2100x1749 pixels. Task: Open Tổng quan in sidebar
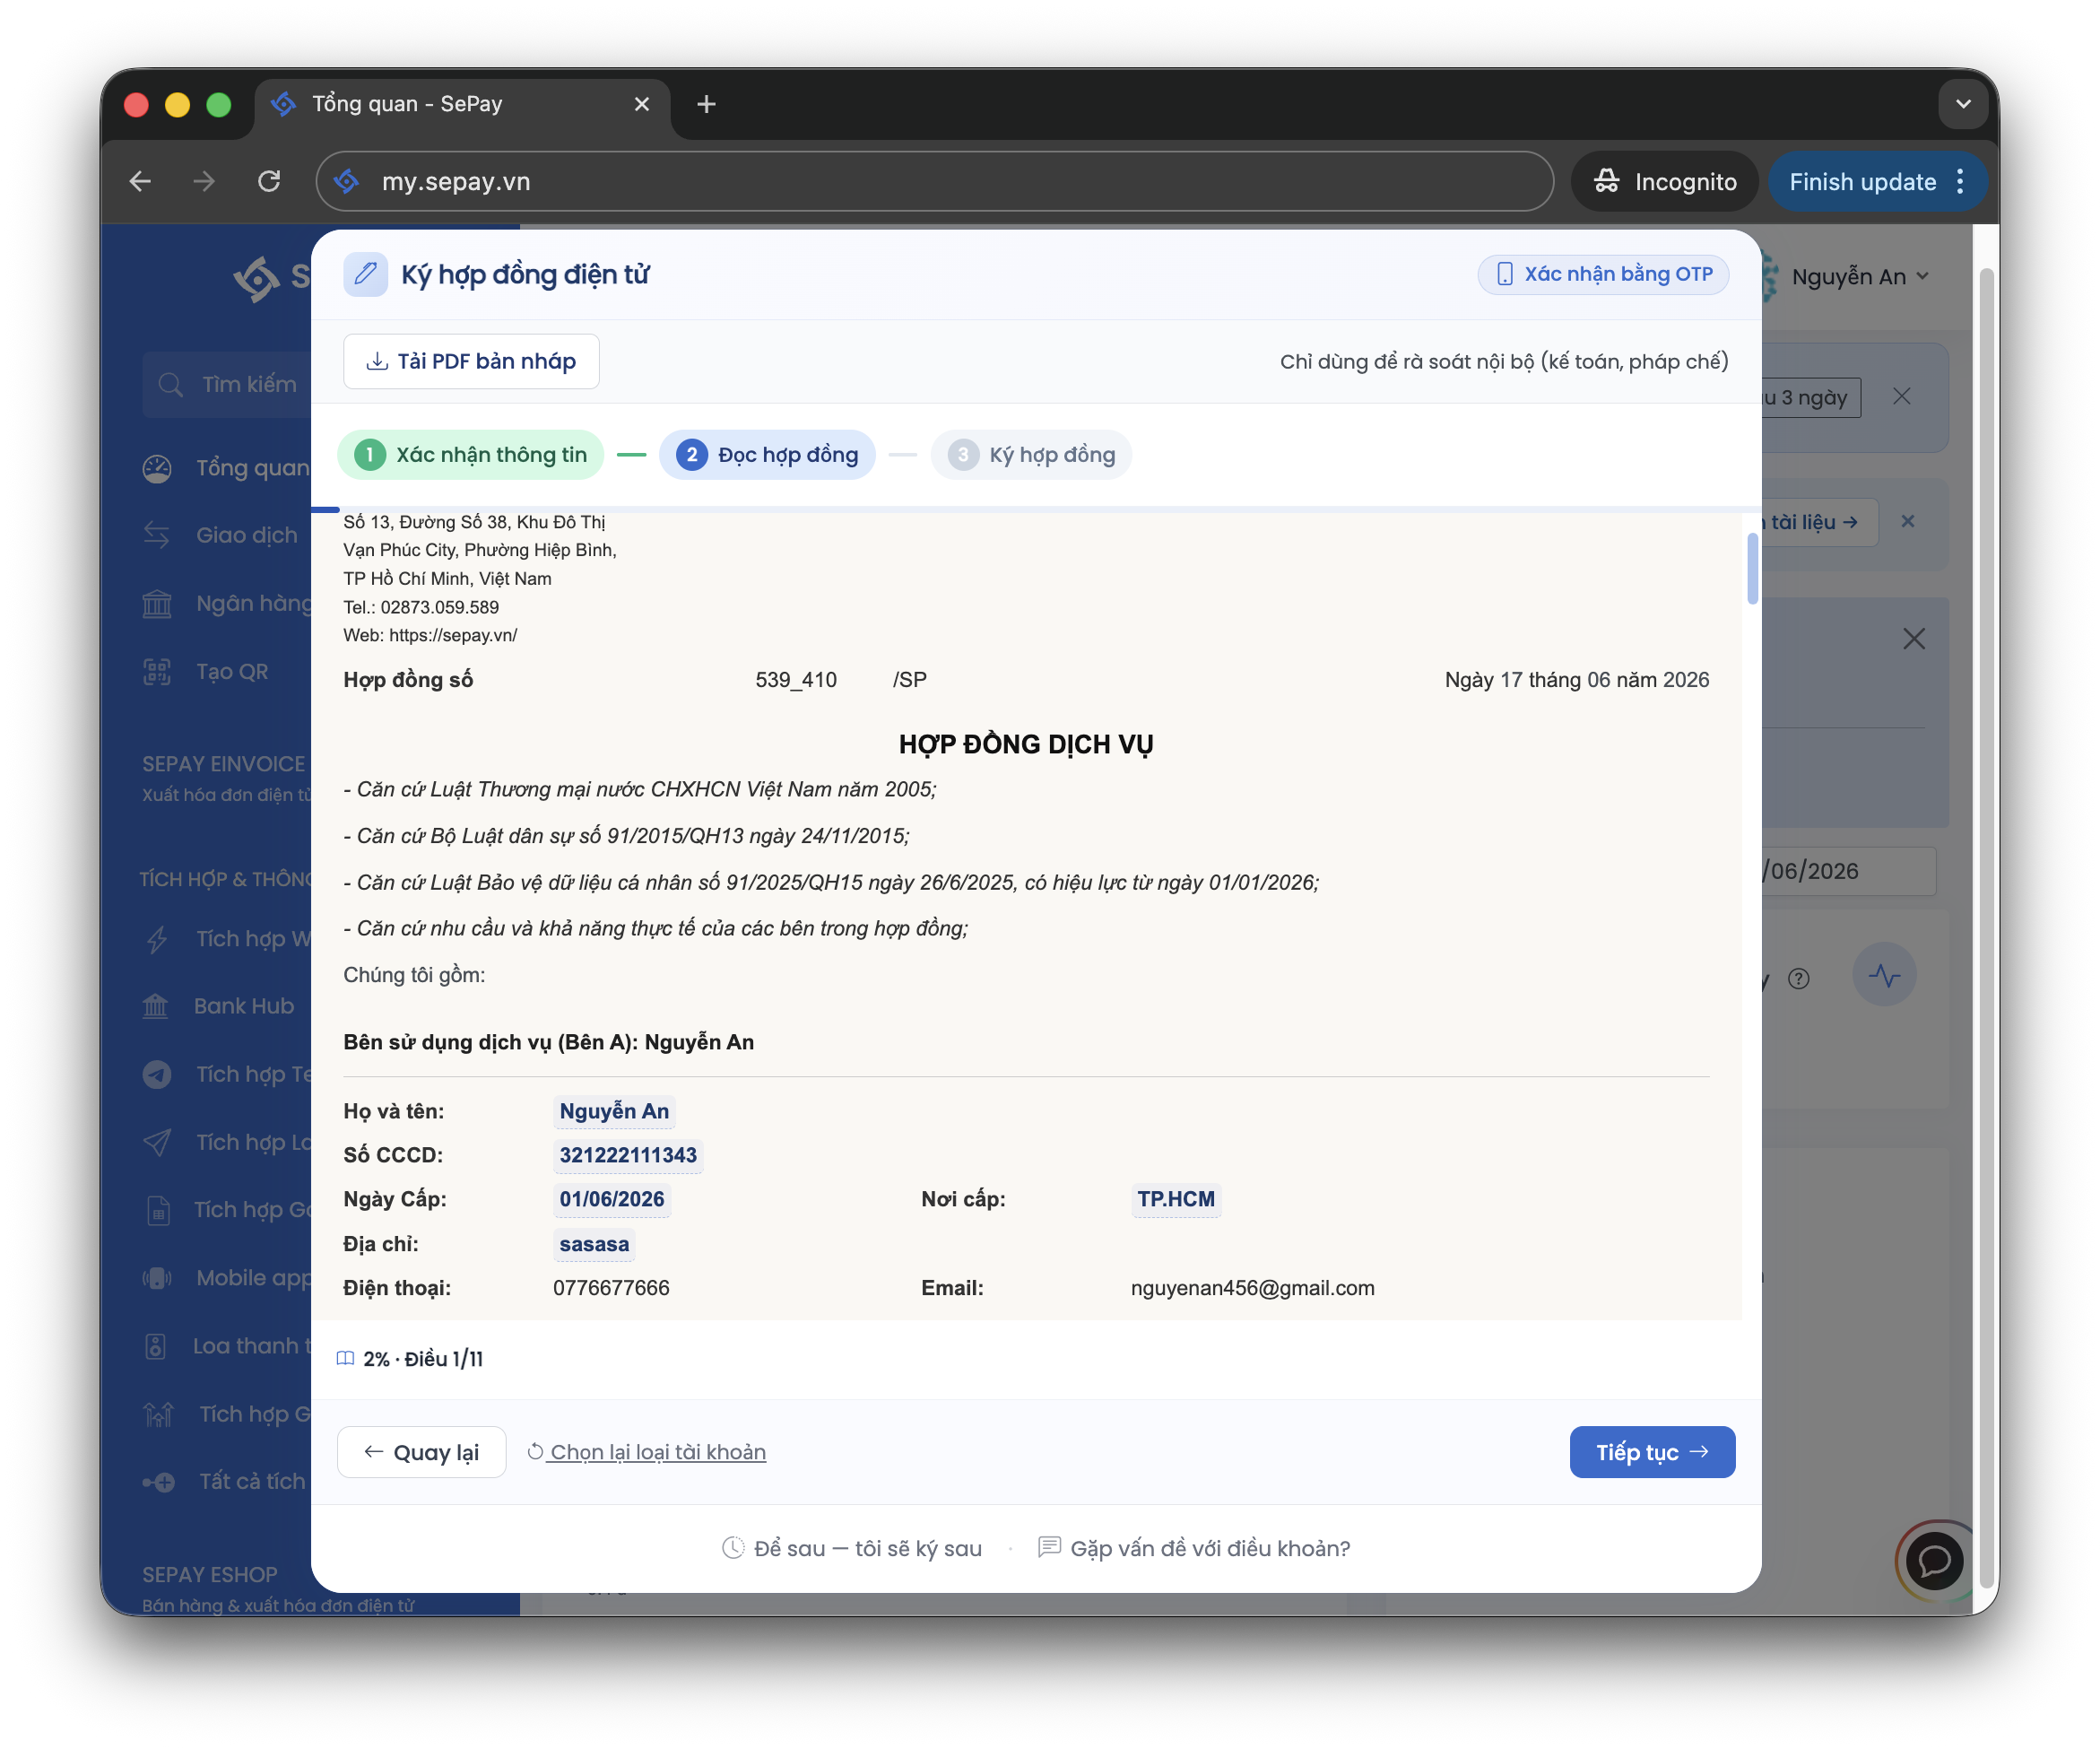226,468
